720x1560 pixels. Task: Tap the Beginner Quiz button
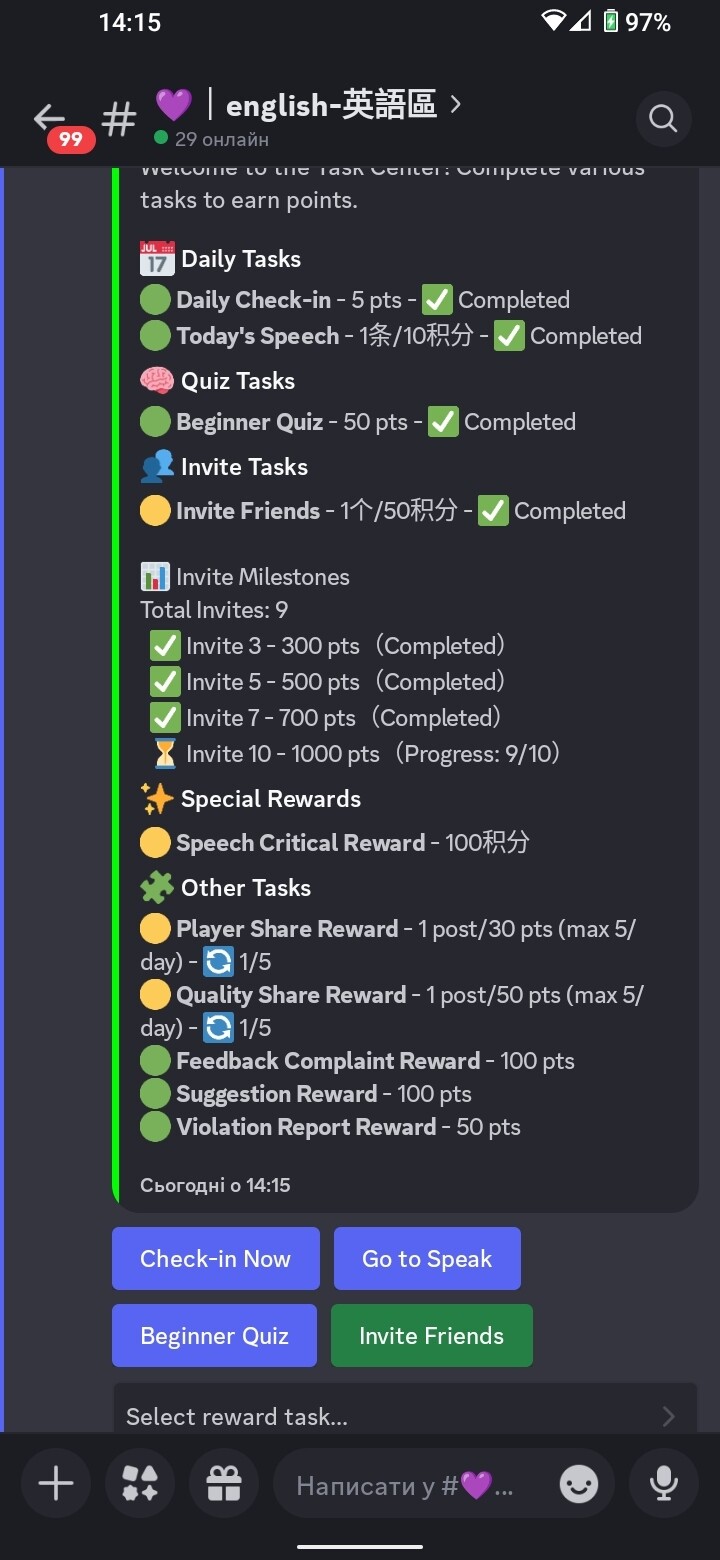tap(214, 1335)
